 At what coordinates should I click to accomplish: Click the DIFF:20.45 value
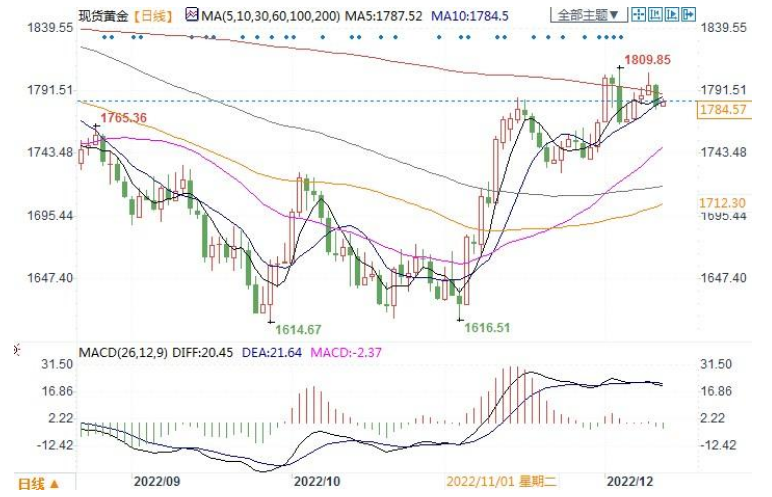pyautogui.click(x=202, y=353)
